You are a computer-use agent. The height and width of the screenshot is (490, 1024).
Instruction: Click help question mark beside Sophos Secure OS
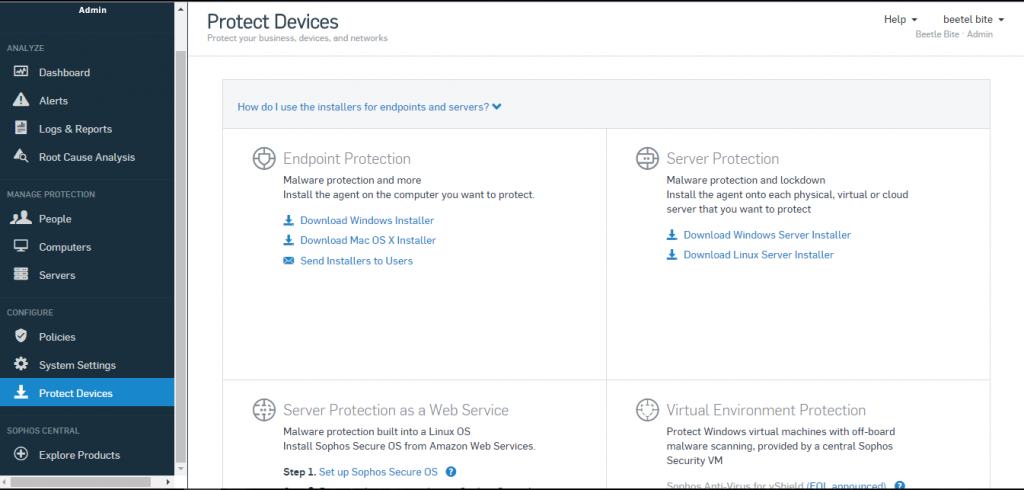451,472
